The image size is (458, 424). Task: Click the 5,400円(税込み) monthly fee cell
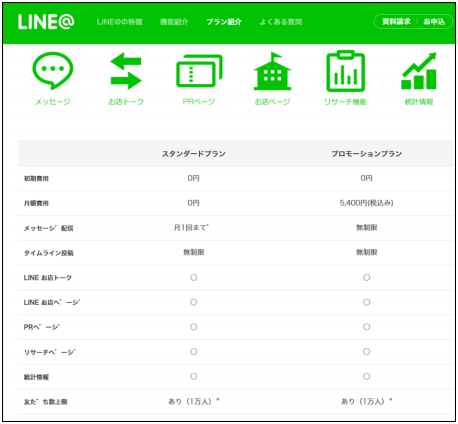pos(367,203)
